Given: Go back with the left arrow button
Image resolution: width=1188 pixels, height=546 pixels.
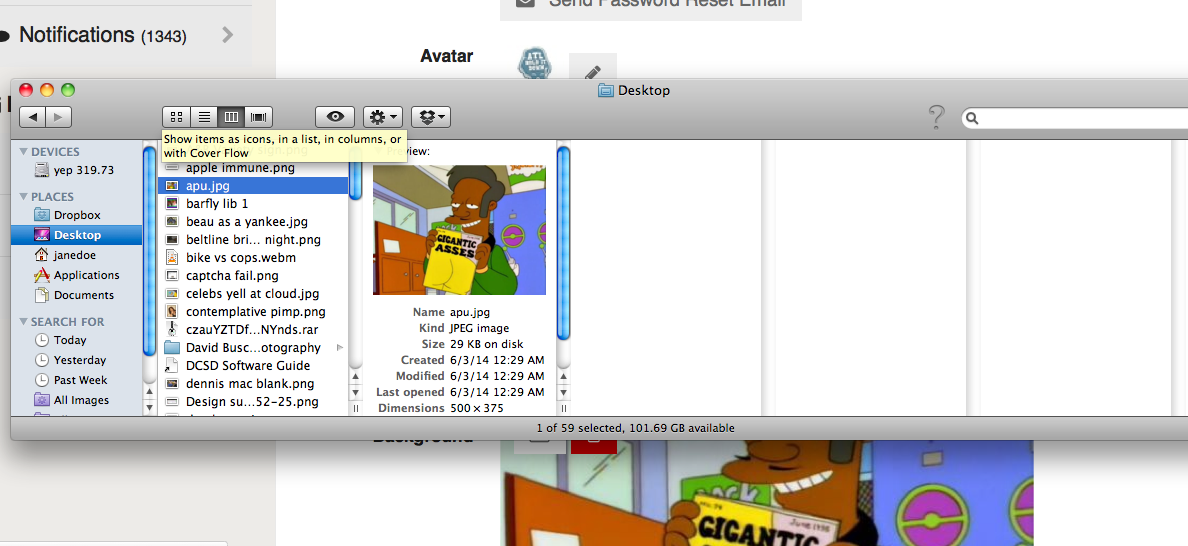Looking at the screenshot, I should (x=33, y=117).
